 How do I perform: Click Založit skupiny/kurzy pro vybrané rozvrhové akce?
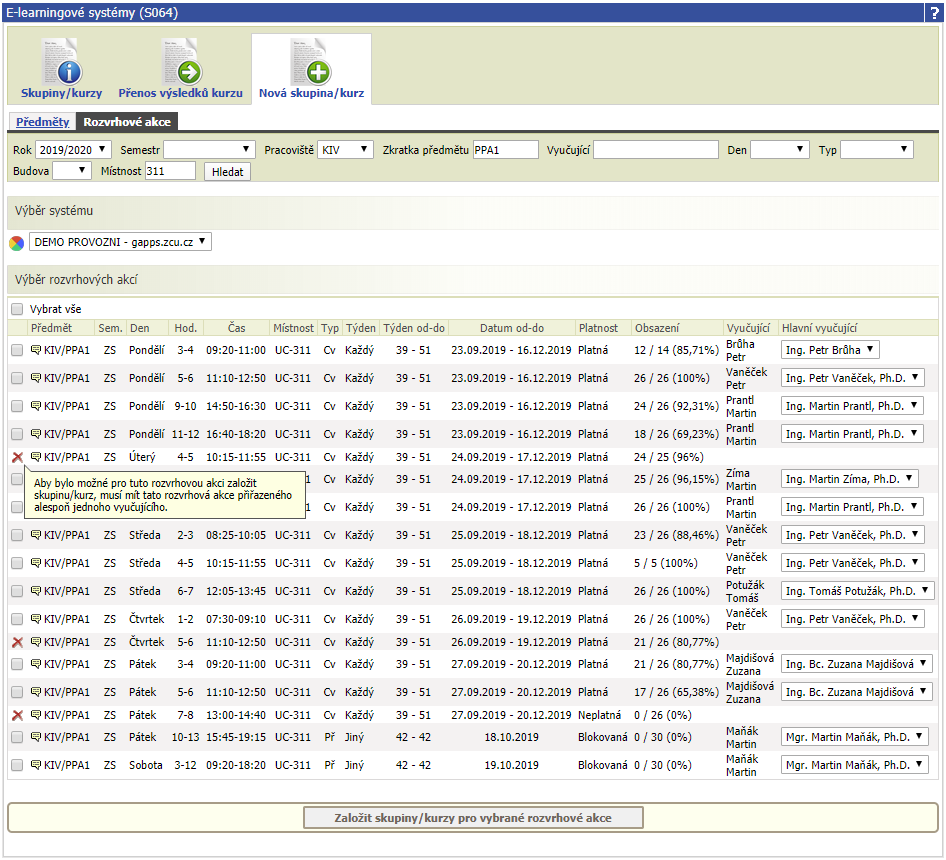pos(473,818)
